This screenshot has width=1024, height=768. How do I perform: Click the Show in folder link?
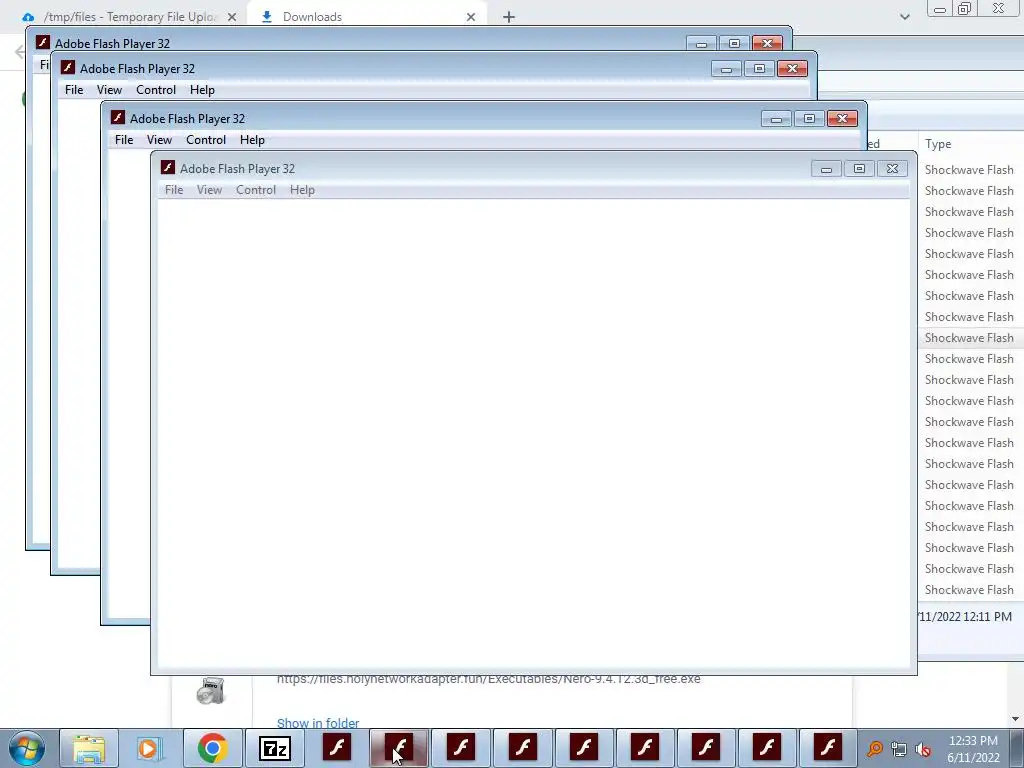[318, 723]
